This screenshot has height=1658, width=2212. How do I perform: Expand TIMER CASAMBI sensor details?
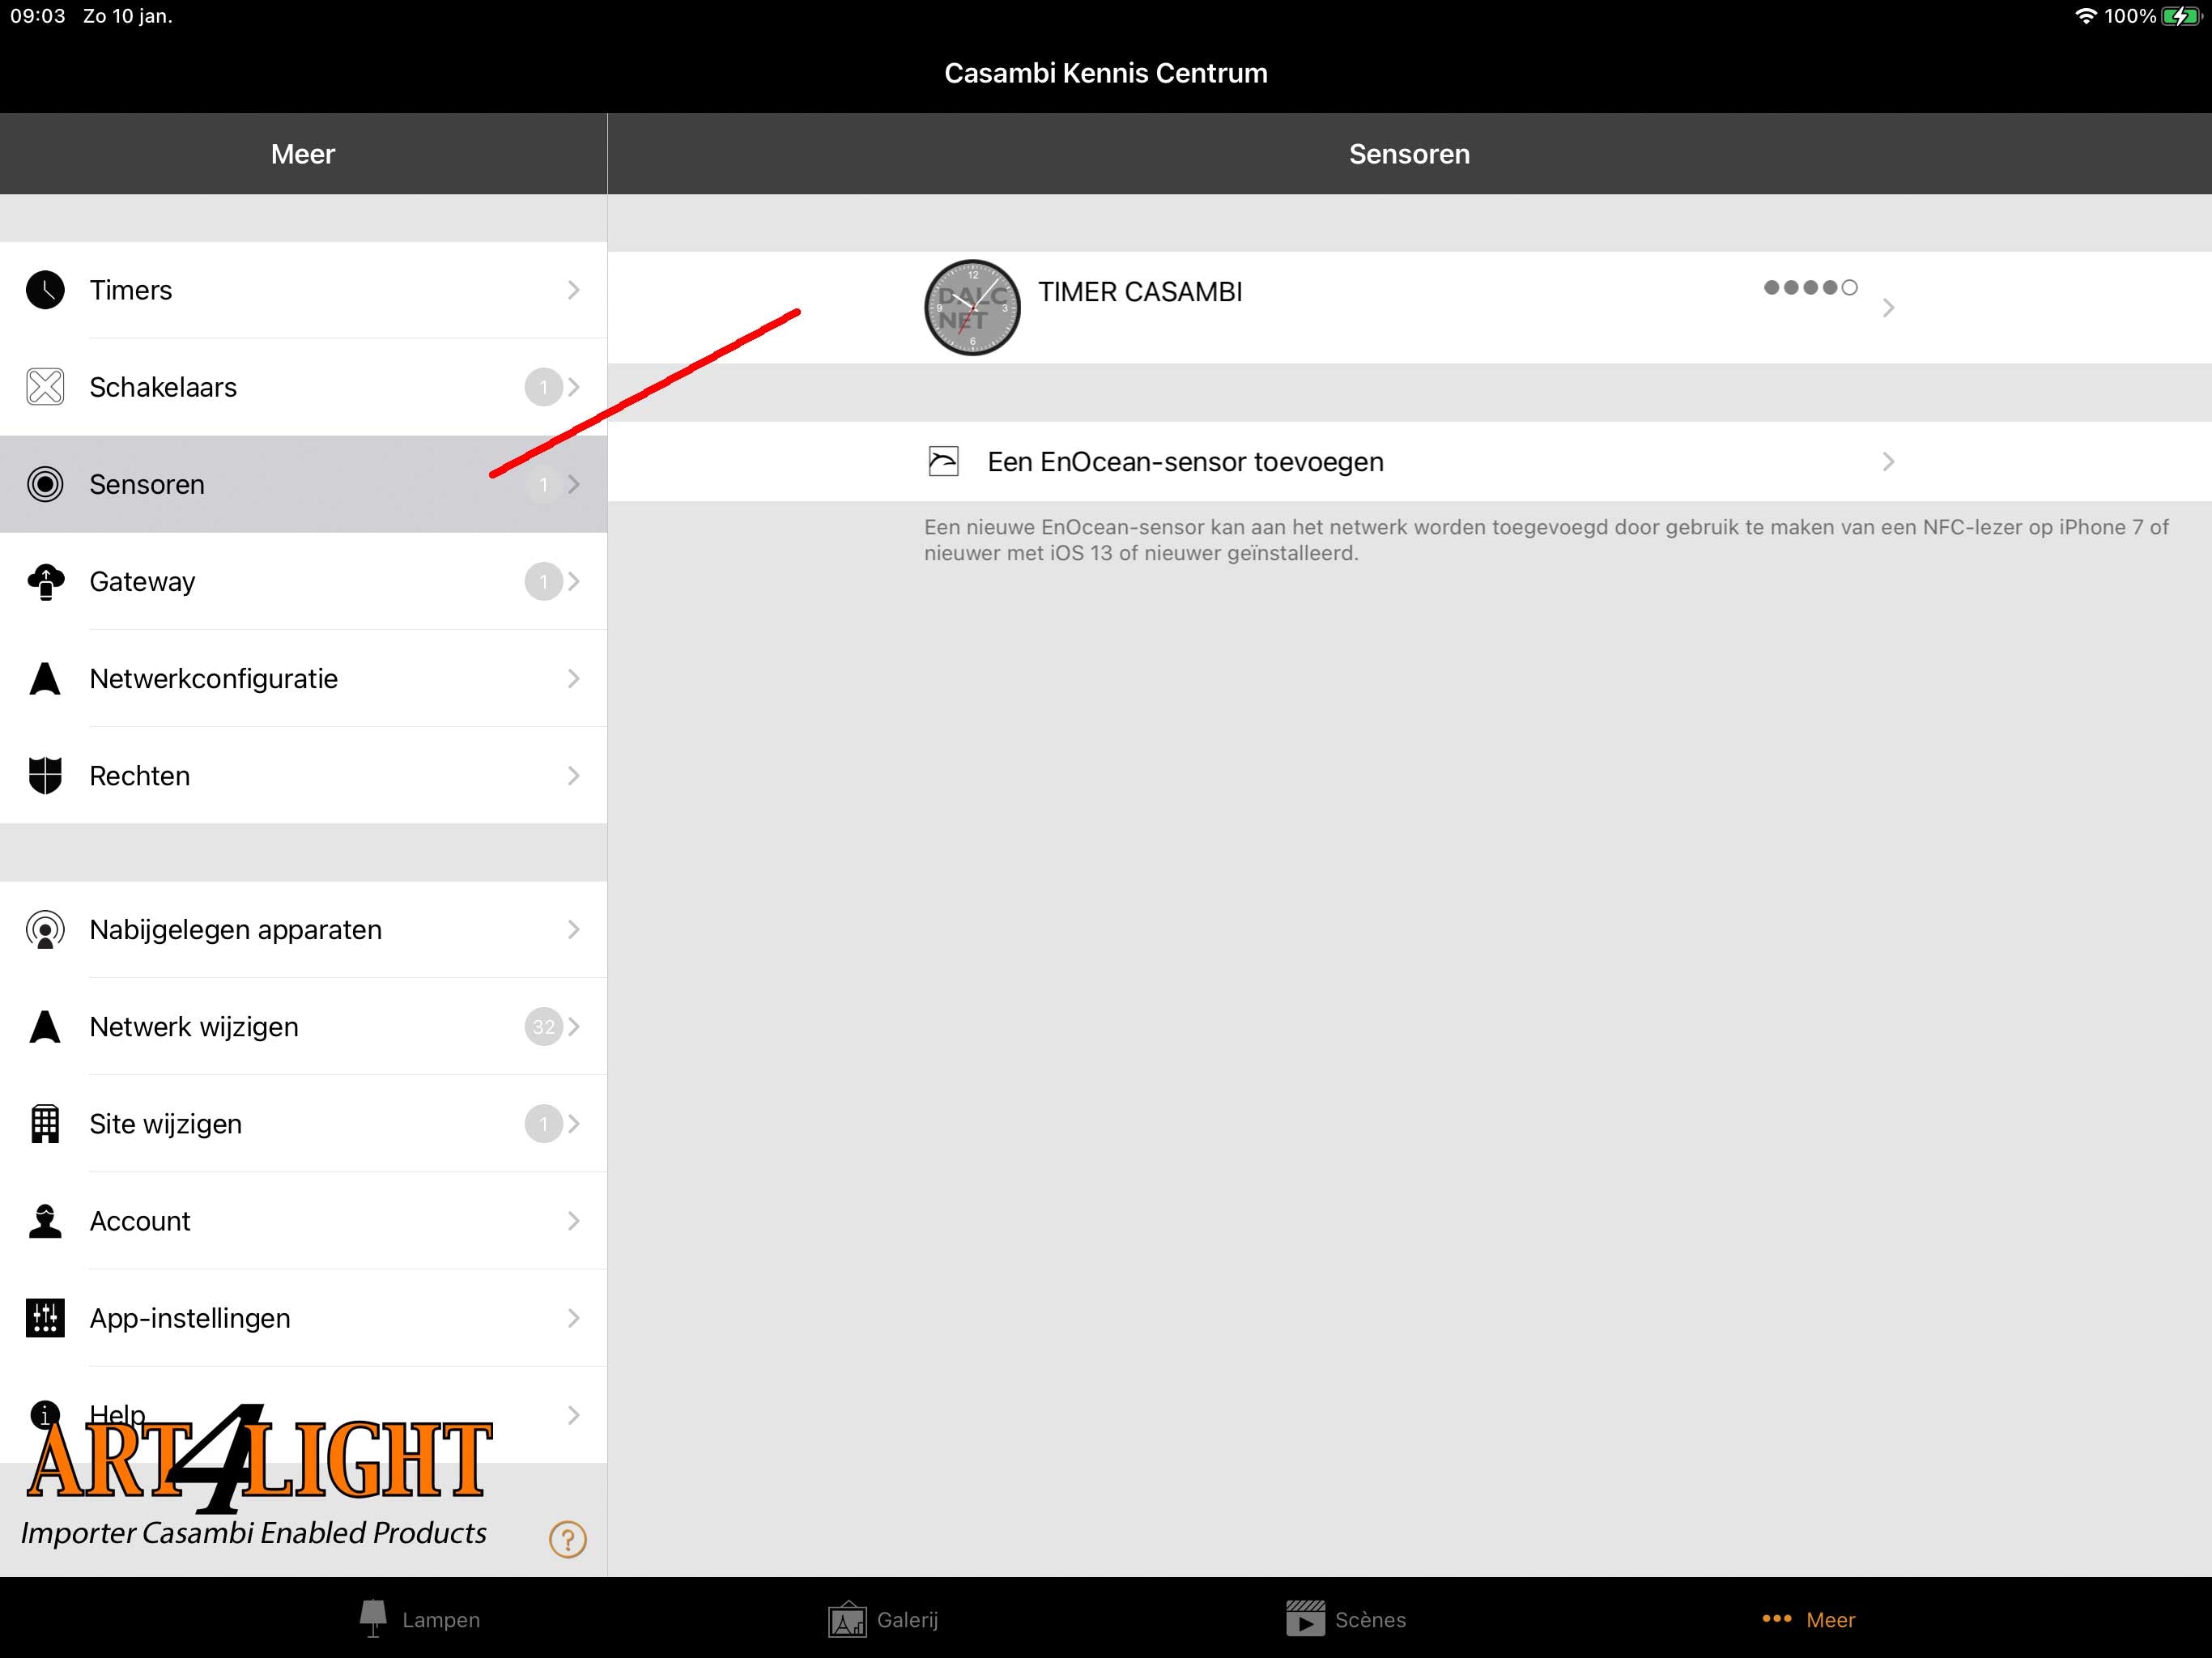click(1890, 304)
